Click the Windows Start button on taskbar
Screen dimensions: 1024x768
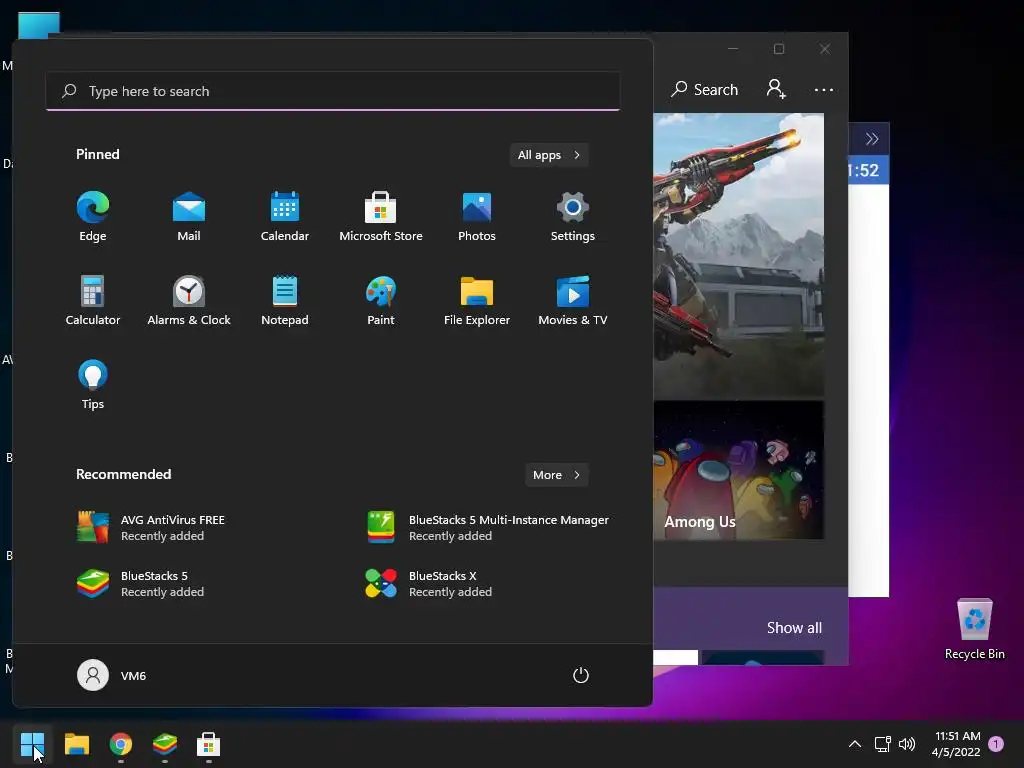point(33,744)
